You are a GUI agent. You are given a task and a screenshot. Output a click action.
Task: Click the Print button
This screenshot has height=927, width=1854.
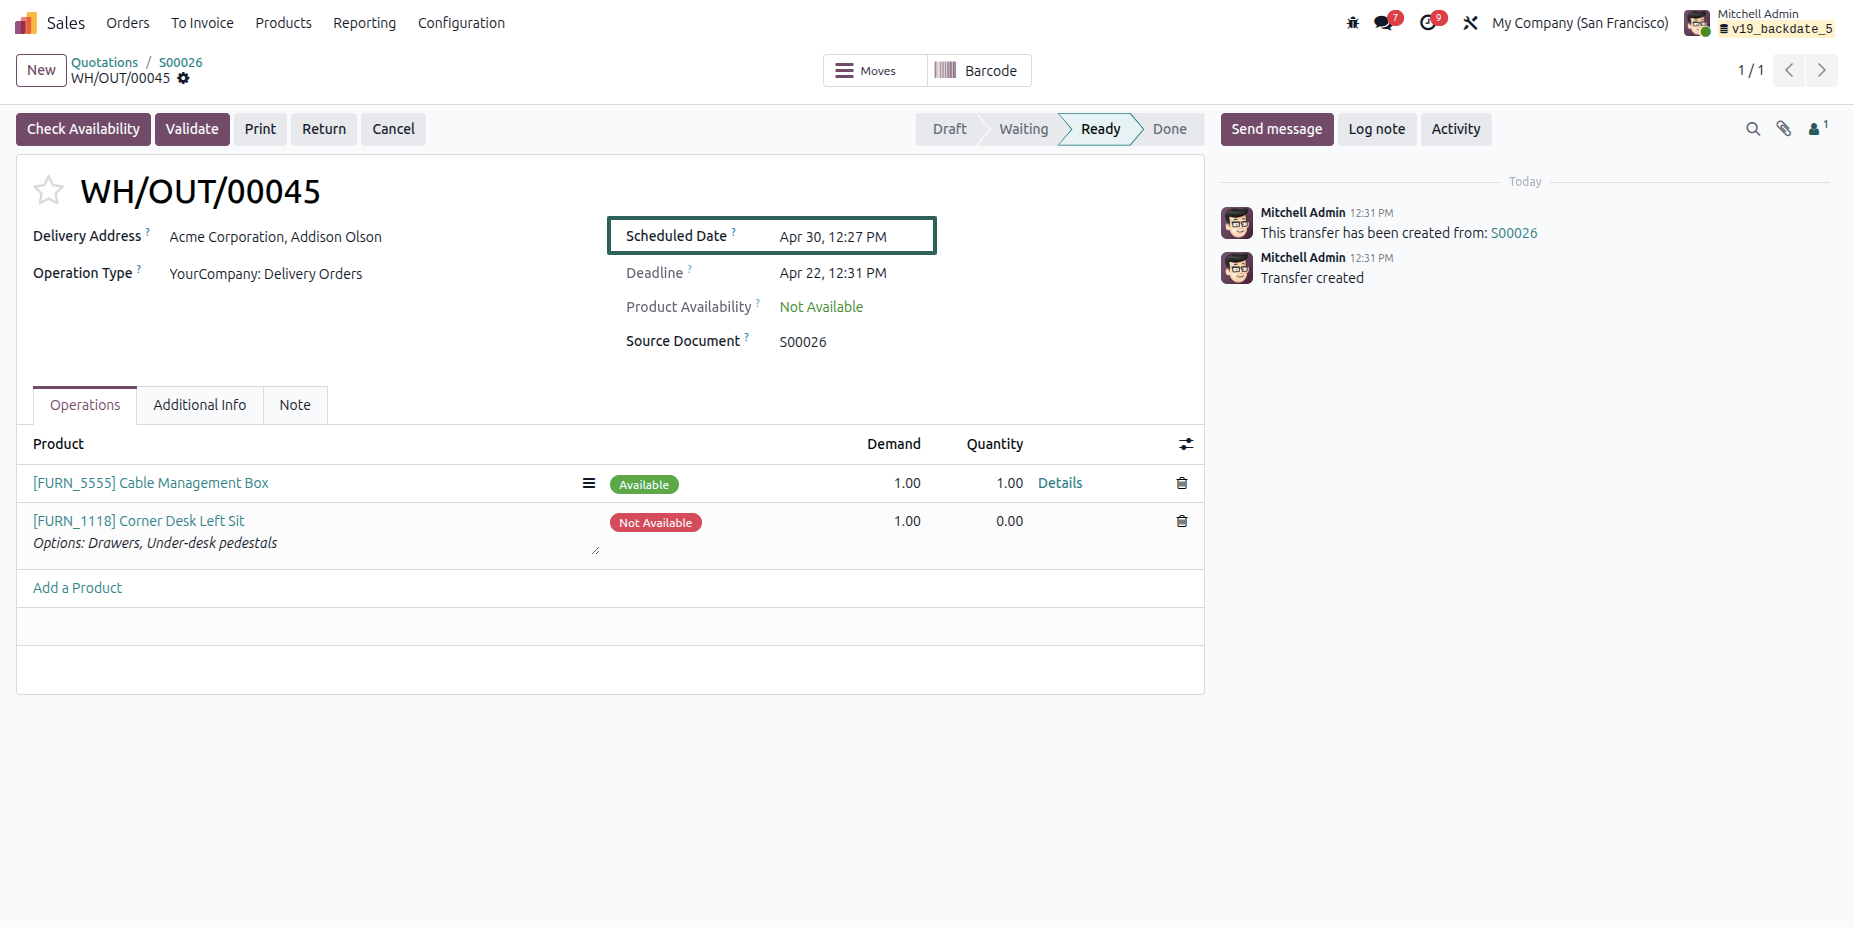pos(260,129)
